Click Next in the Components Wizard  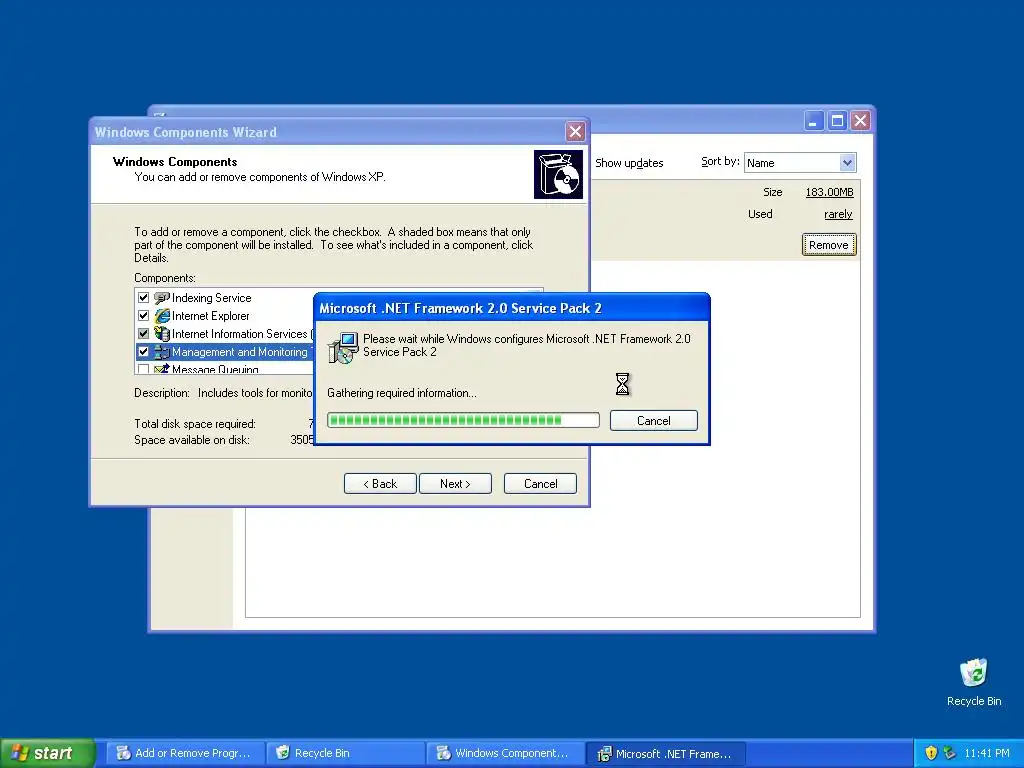tap(455, 484)
